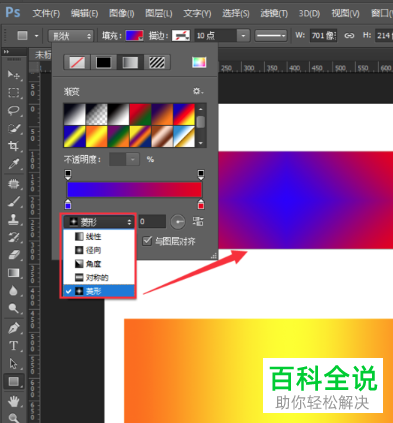Click the gradient angle input field
The width and height of the screenshot is (393, 423).
(152, 222)
